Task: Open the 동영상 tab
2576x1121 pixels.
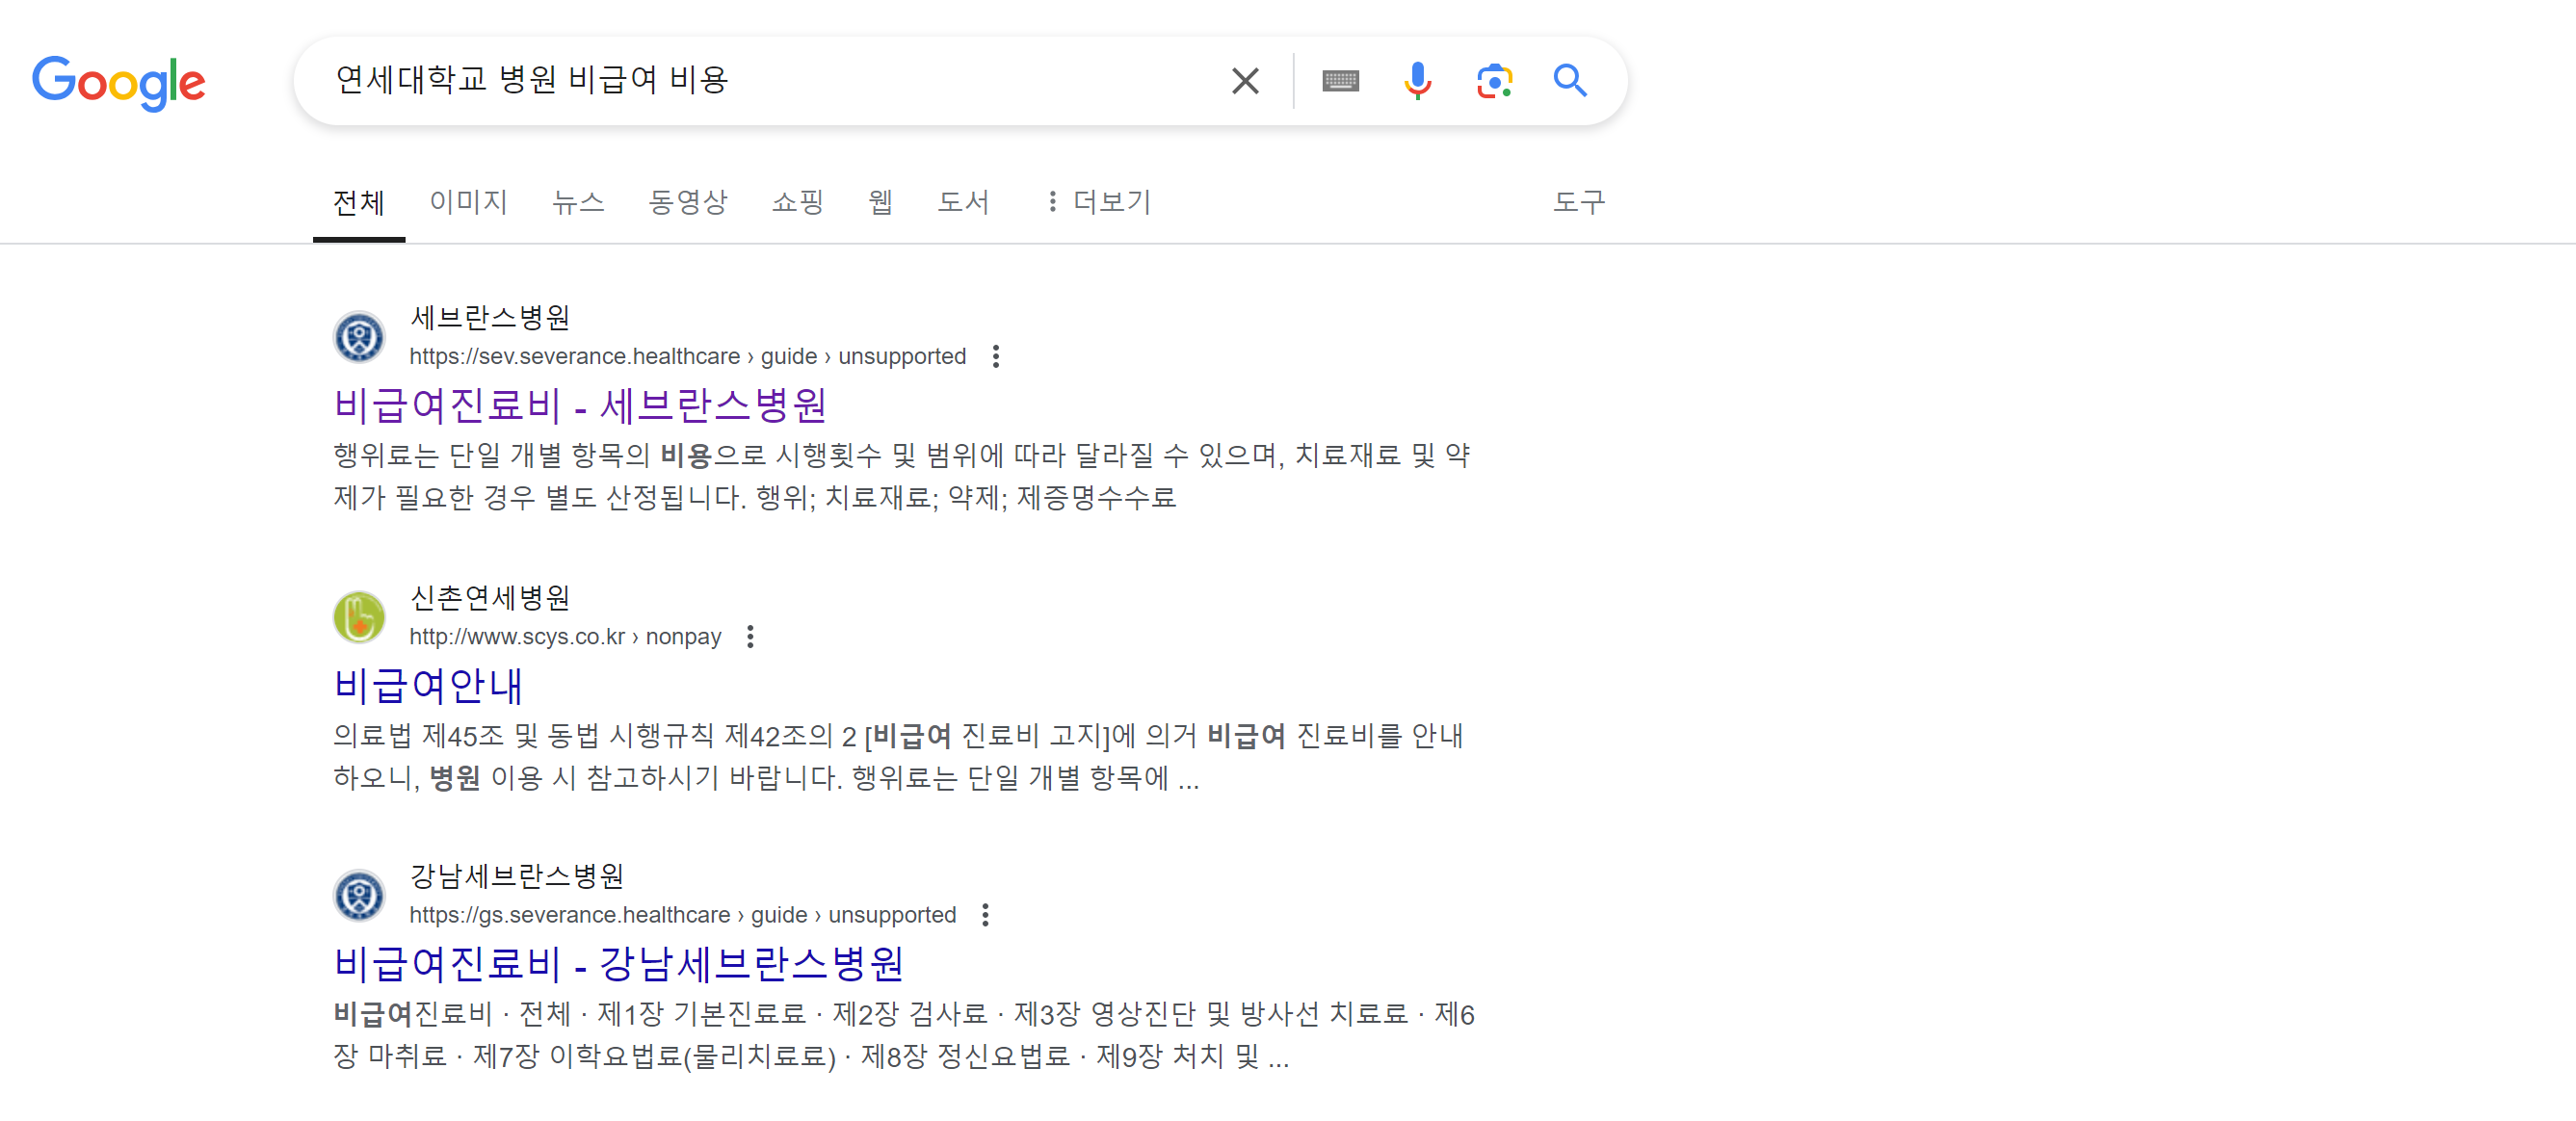Action: [688, 203]
